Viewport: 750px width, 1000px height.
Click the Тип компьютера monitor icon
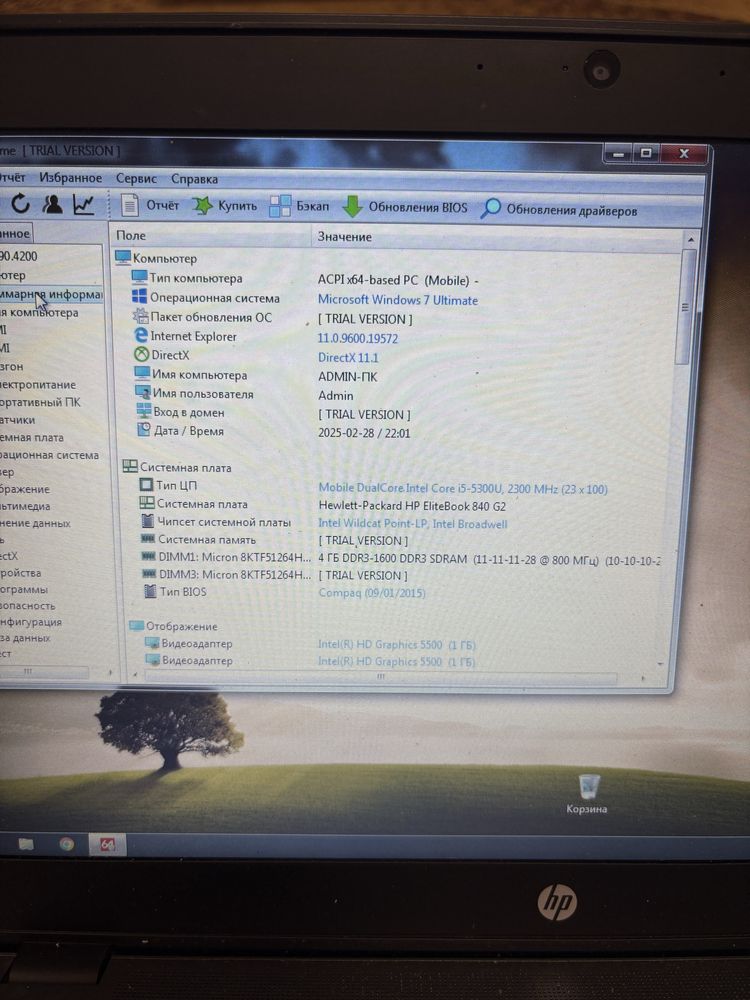(139, 277)
